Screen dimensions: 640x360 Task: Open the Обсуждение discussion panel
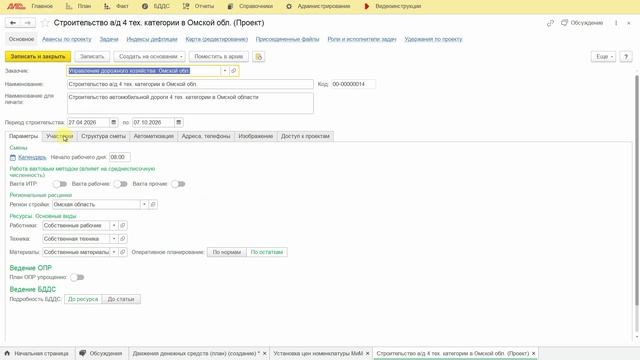[x=582, y=23]
